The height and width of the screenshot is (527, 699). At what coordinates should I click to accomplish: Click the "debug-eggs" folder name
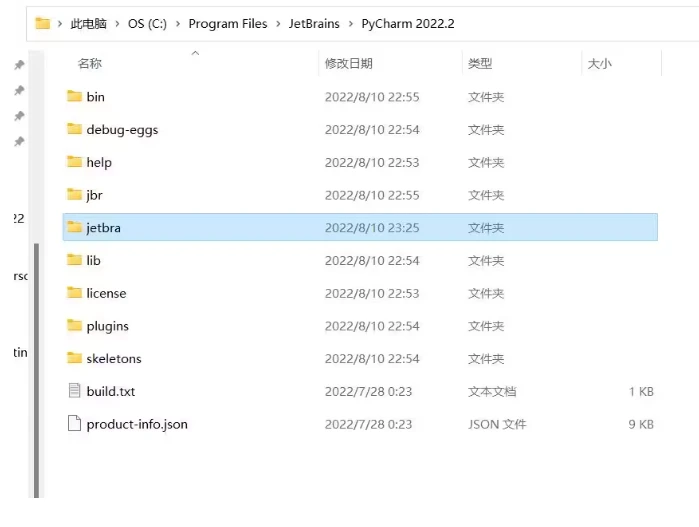point(122,130)
